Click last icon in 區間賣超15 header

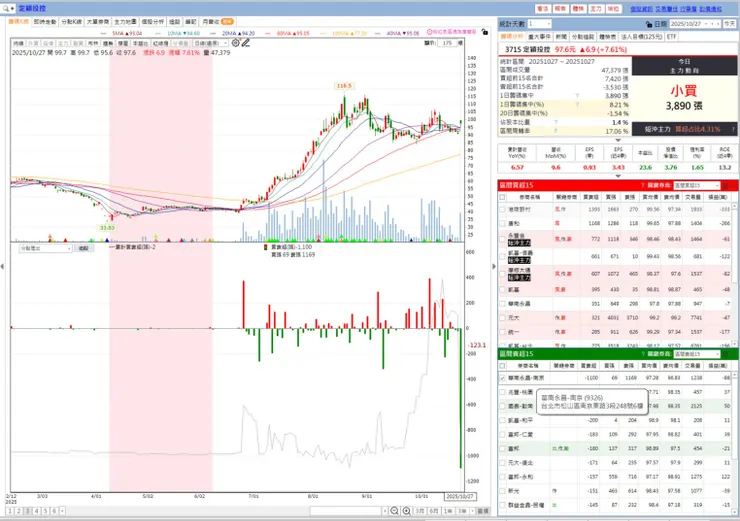coord(734,354)
